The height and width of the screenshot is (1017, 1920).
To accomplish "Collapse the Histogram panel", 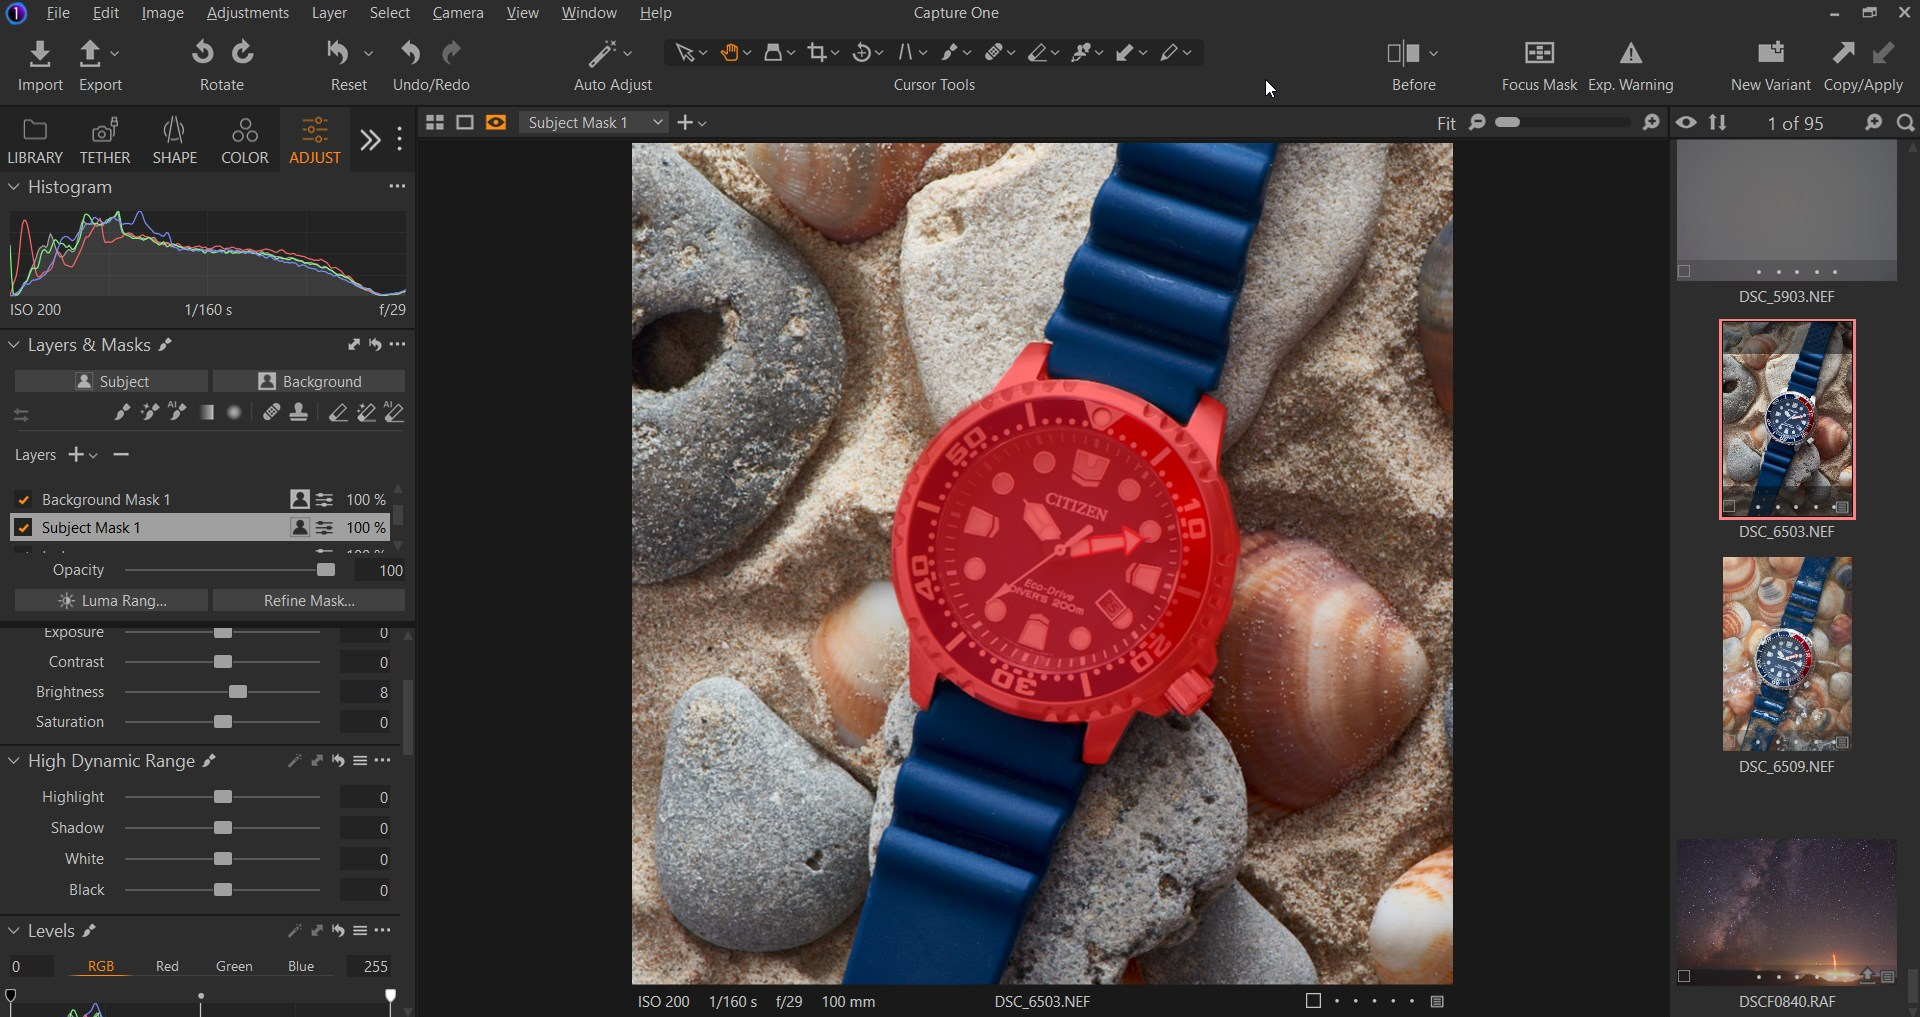I will coord(14,187).
